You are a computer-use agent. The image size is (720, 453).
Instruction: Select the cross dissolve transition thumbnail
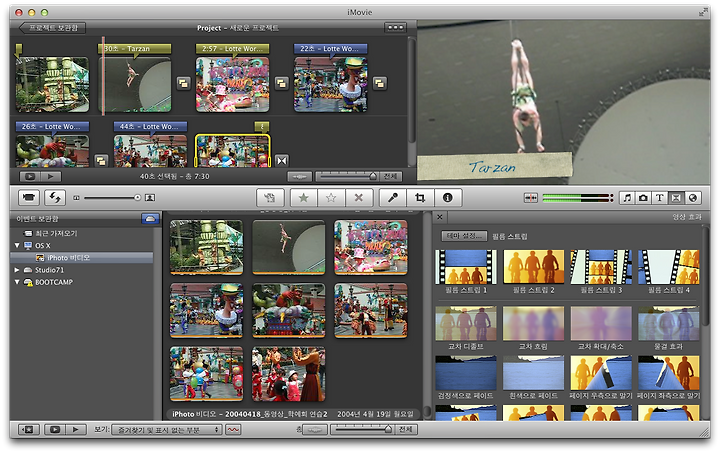pyautogui.click(x=466, y=324)
